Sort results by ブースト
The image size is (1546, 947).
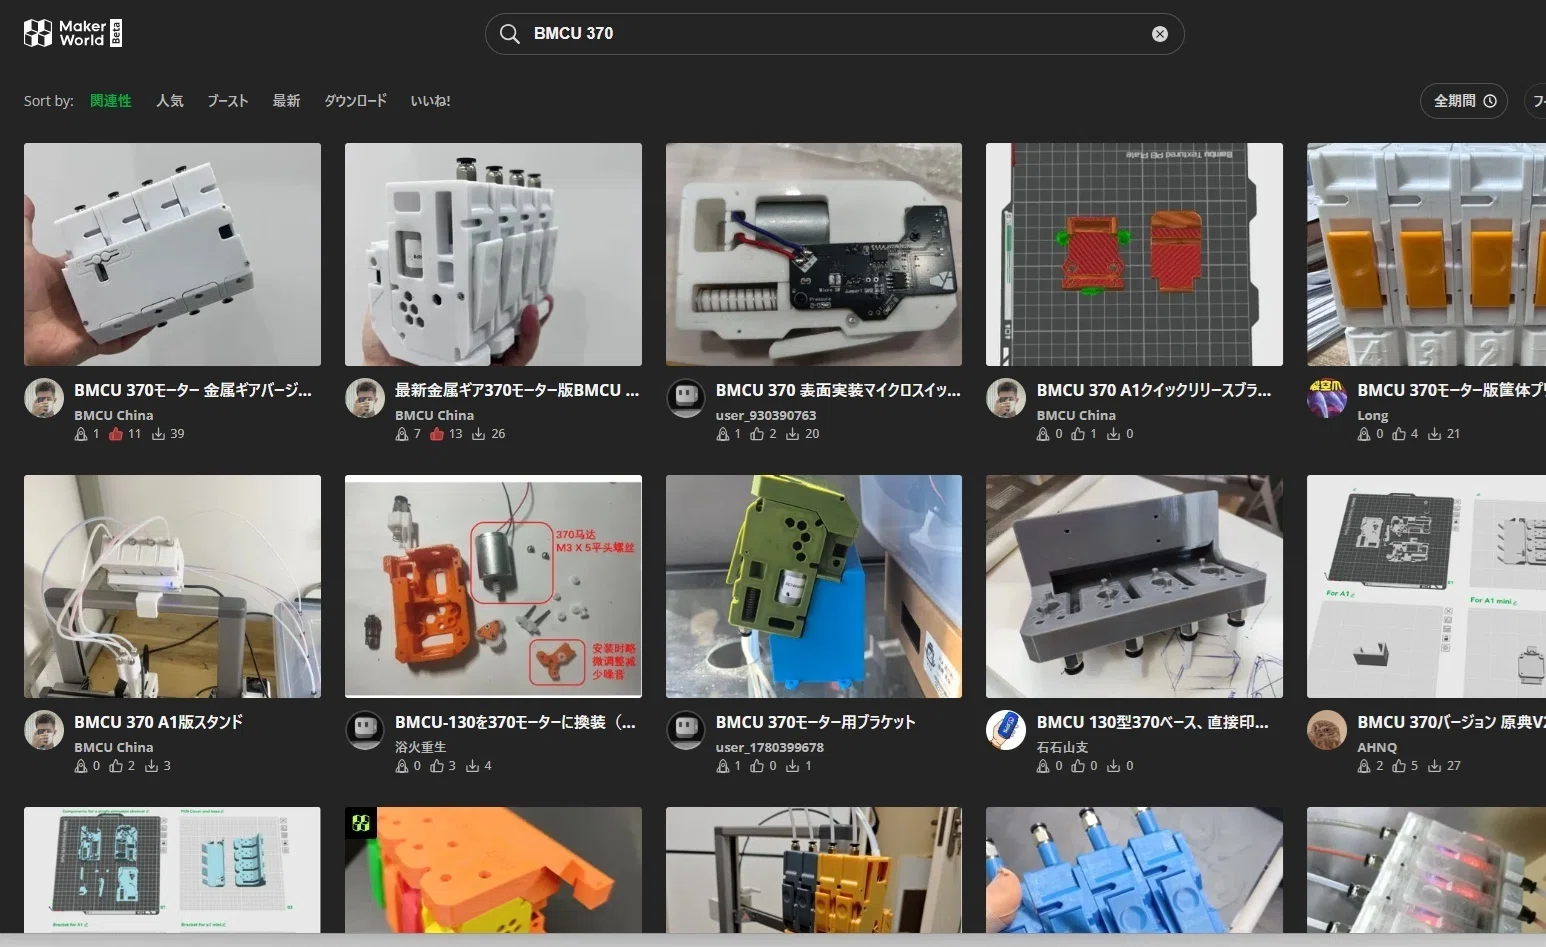pyautogui.click(x=228, y=101)
